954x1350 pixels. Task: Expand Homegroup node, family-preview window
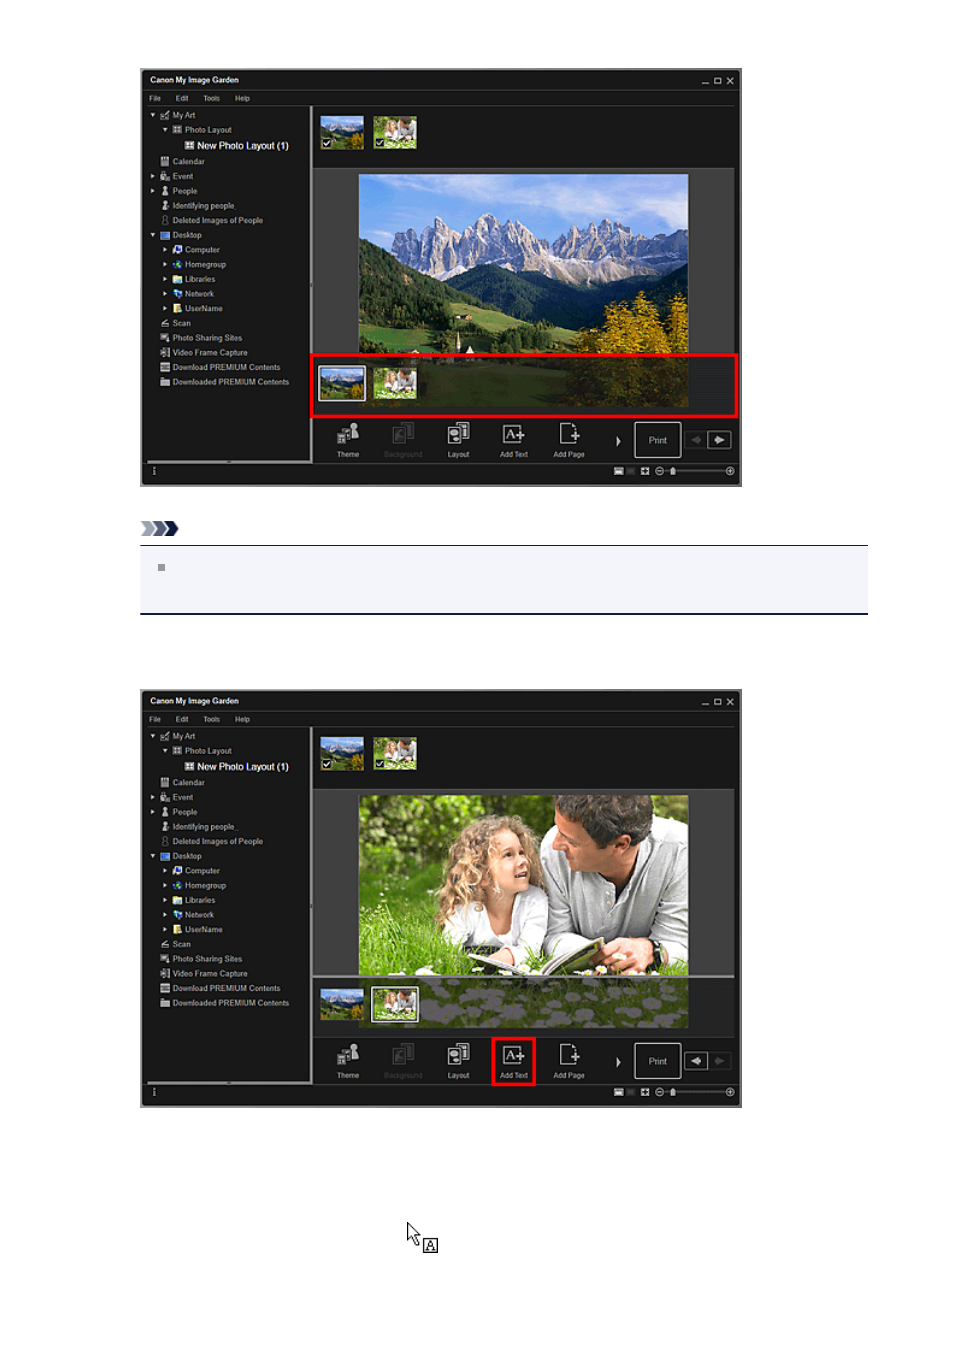(x=165, y=886)
